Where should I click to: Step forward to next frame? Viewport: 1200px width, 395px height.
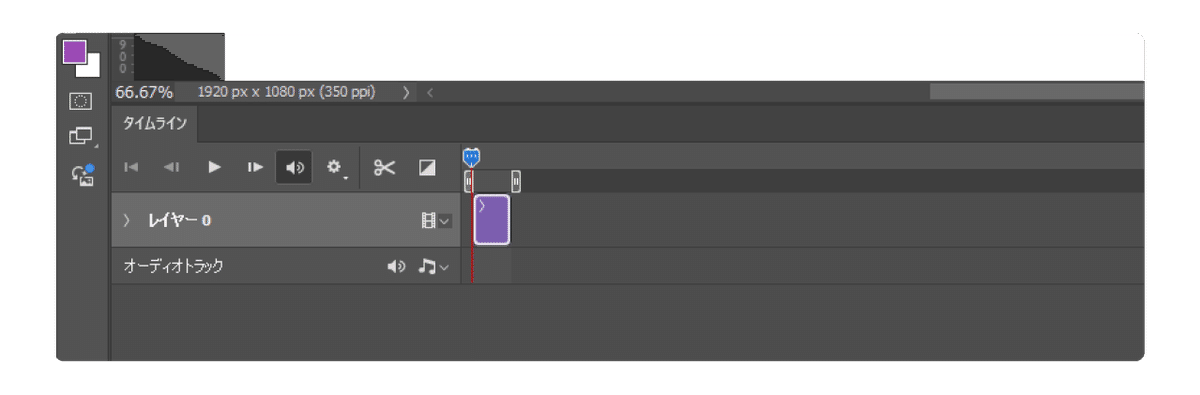[255, 168]
